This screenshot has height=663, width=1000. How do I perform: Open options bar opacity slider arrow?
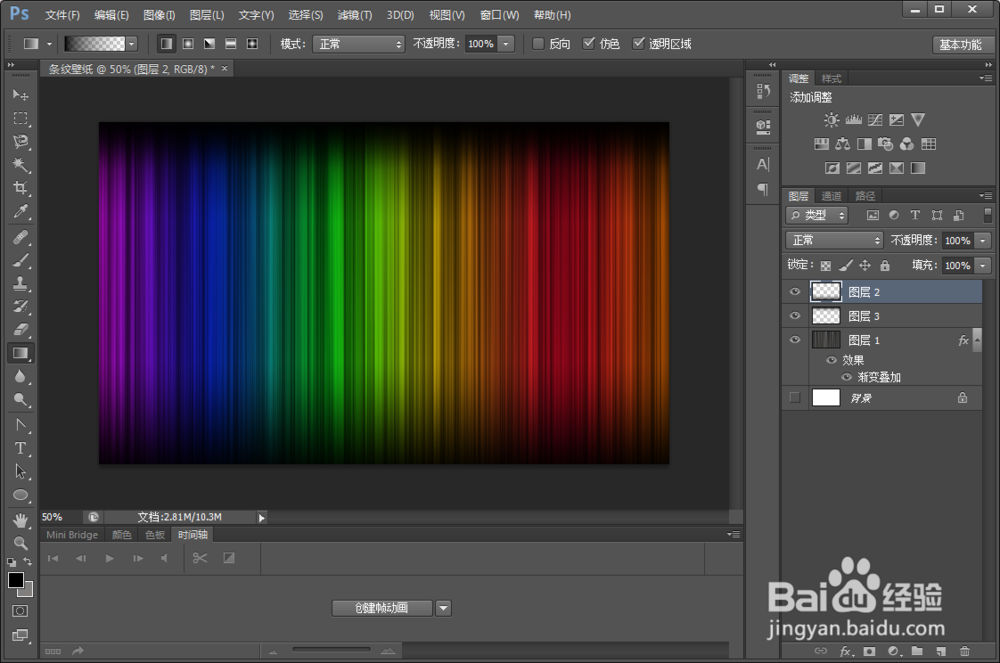click(506, 43)
